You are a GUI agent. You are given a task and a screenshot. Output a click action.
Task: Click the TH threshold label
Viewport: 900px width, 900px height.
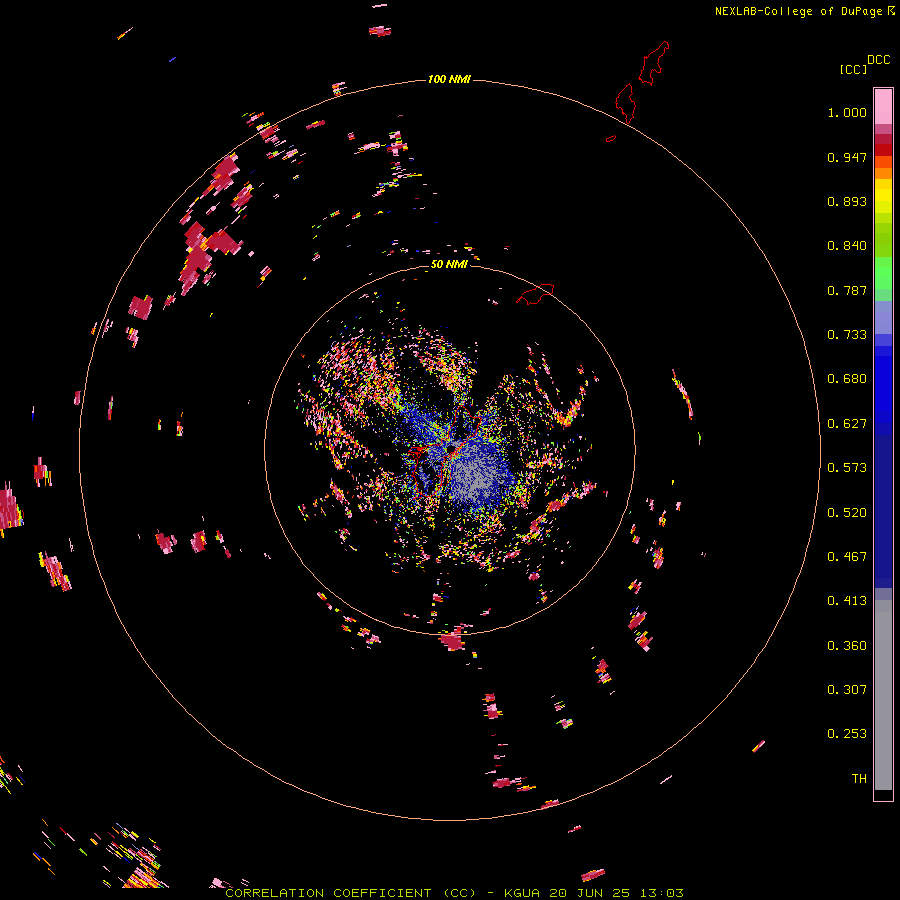coord(859,779)
